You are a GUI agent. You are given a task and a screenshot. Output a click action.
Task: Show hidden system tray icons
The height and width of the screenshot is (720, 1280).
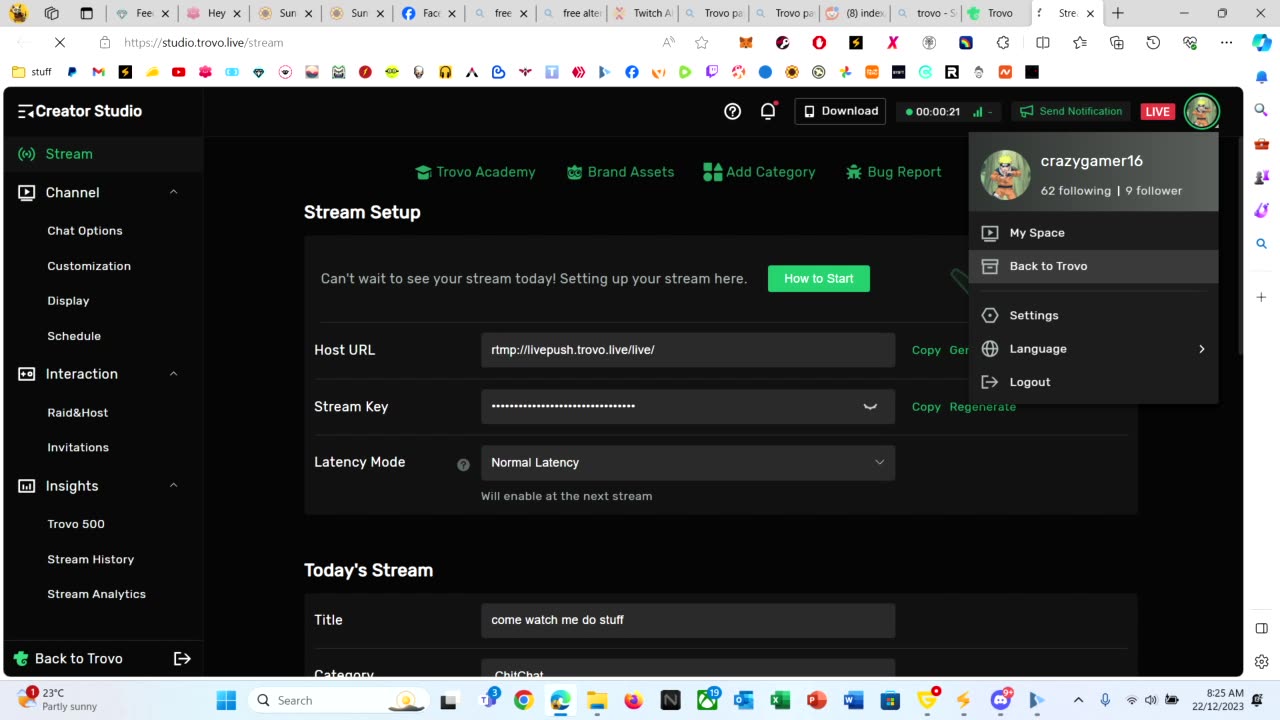pyautogui.click(x=1078, y=700)
